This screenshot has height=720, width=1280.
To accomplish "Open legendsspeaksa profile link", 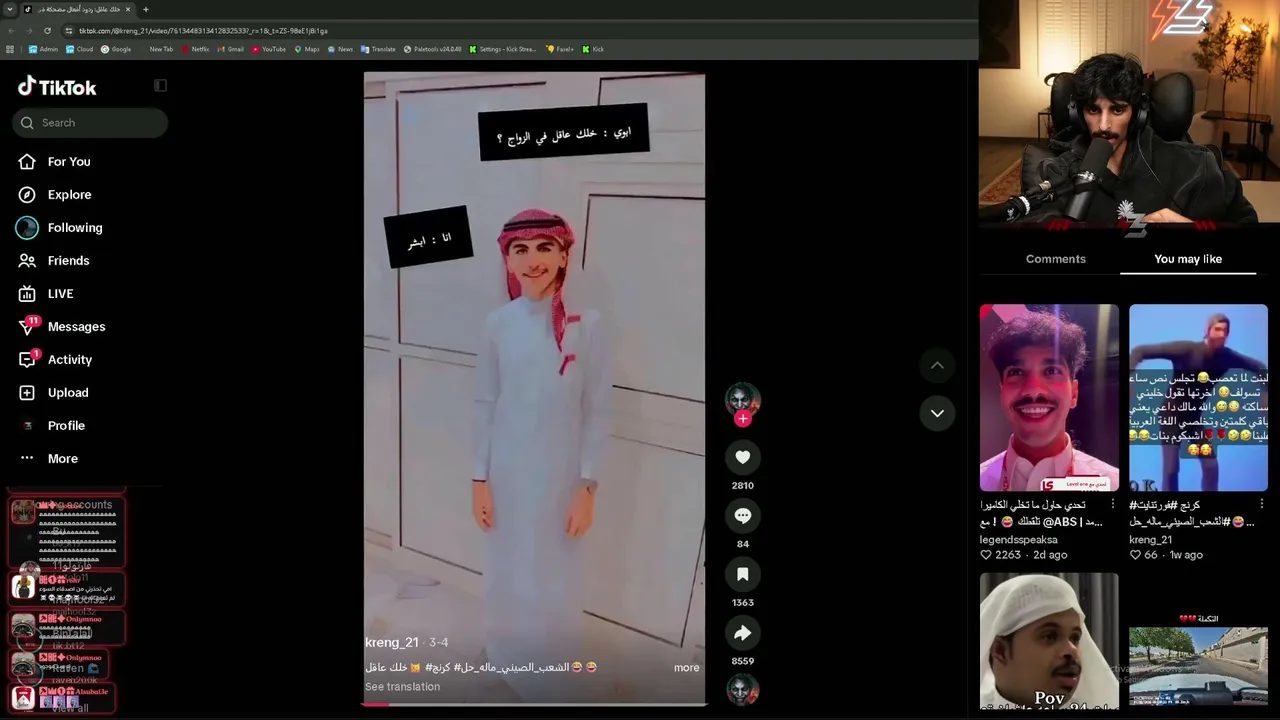I will tap(1018, 540).
